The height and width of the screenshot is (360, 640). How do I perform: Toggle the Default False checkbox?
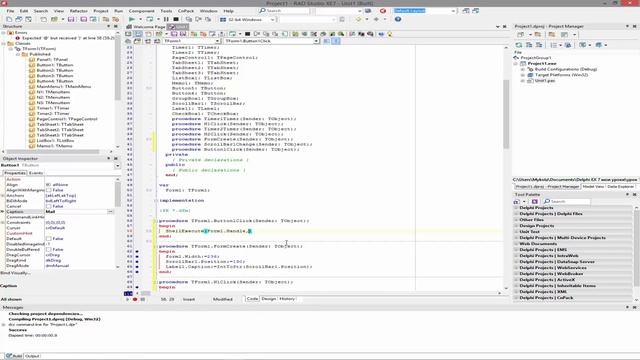coord(49,239)
